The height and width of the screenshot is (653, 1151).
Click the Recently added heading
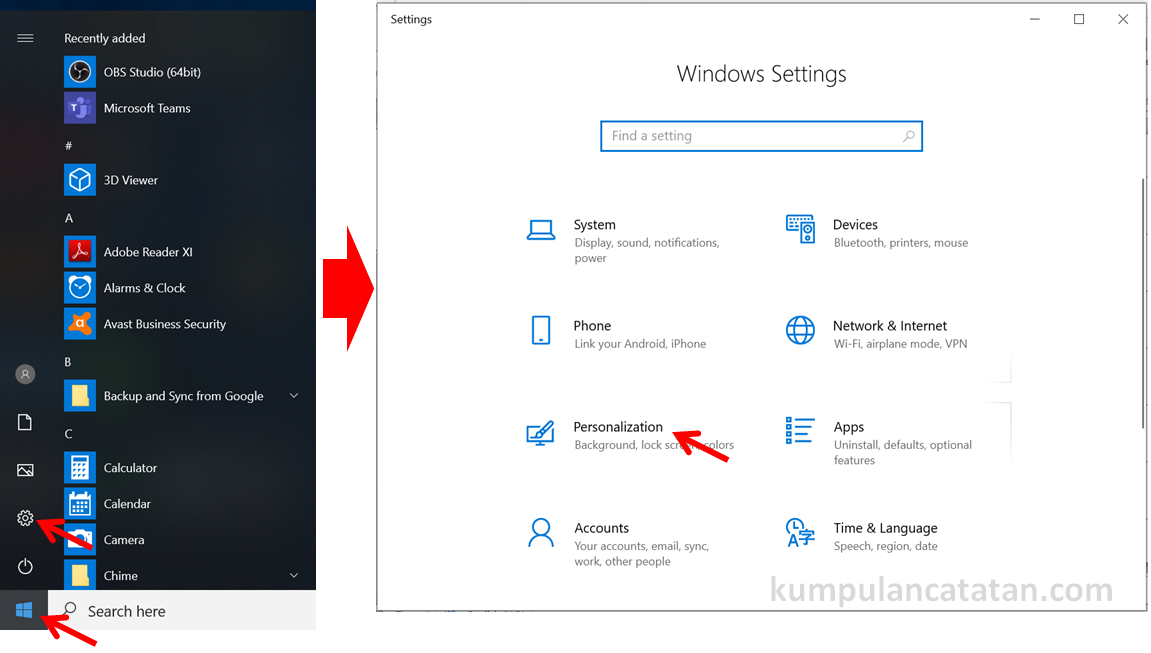coord(104,38)
